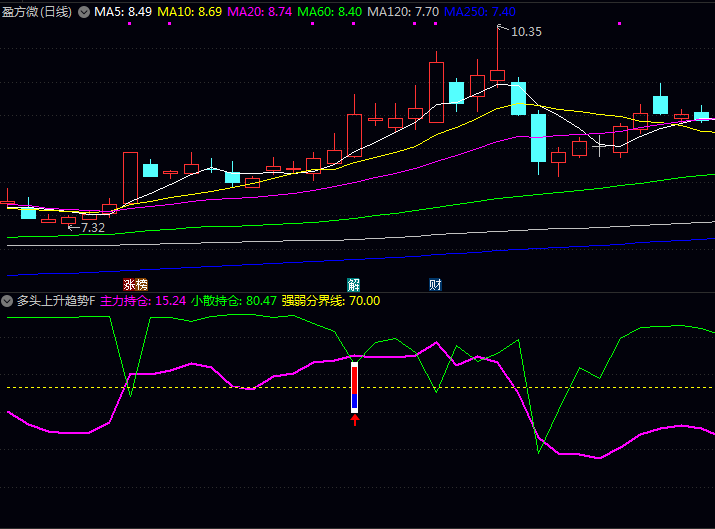The width and height of the screenshot is (715, 529).
Task: Click the 10.35 high price marker
Action: [x=525, y=32]
